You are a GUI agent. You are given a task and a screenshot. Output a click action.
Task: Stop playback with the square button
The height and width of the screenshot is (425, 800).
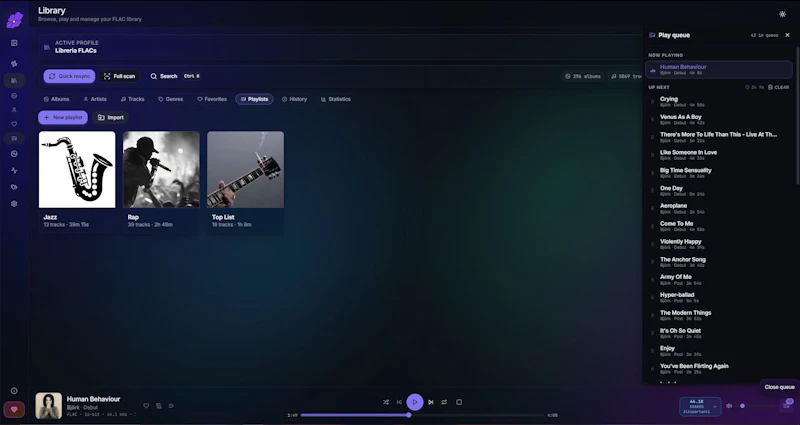[459, 402]
